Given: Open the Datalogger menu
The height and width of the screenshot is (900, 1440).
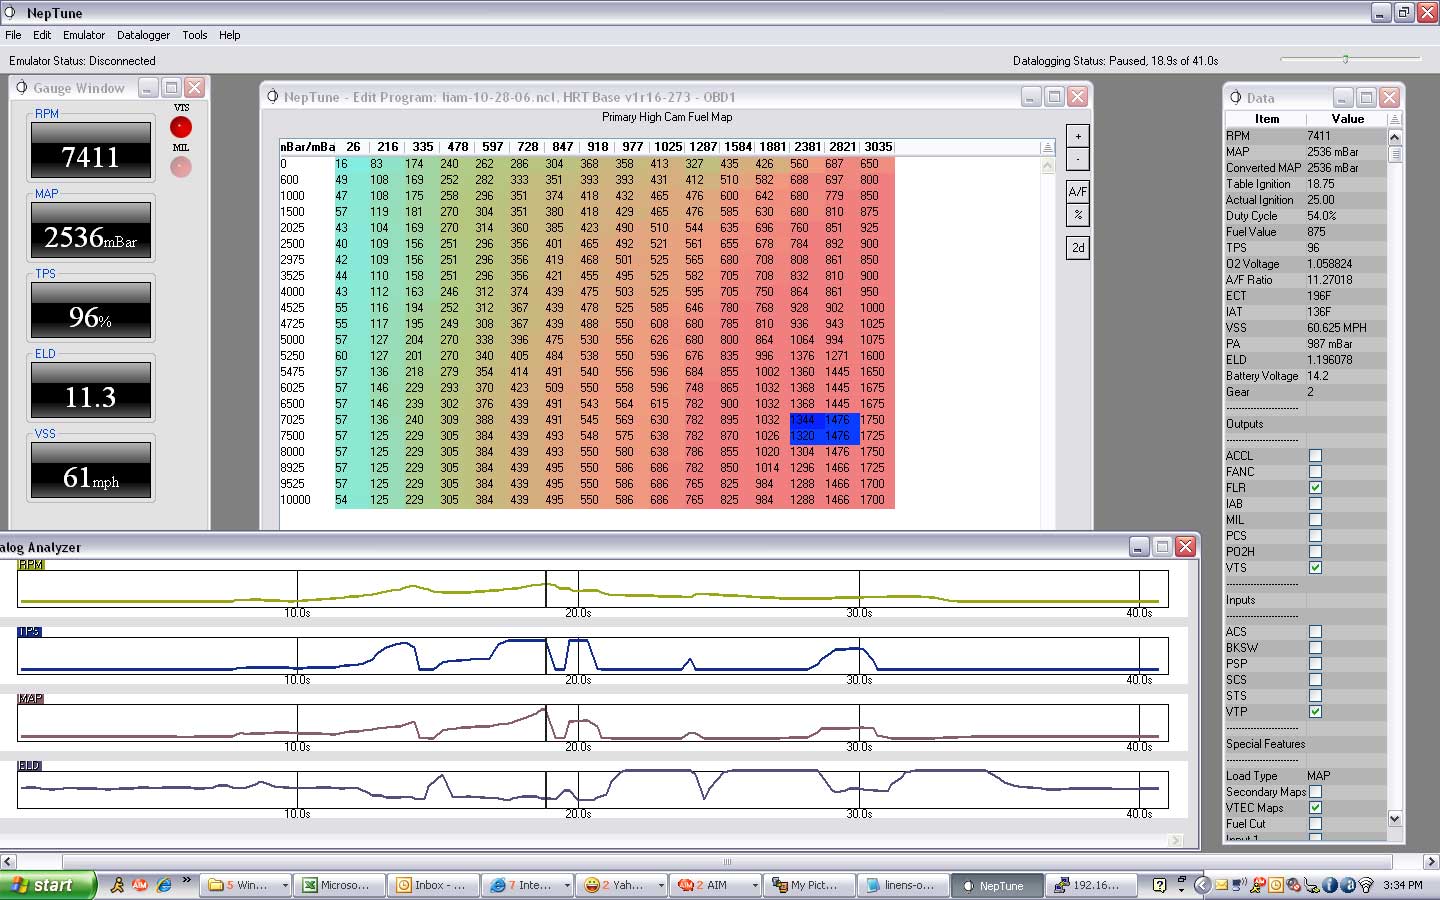Looking at the screenshot, I should click(x=143, y=35).
